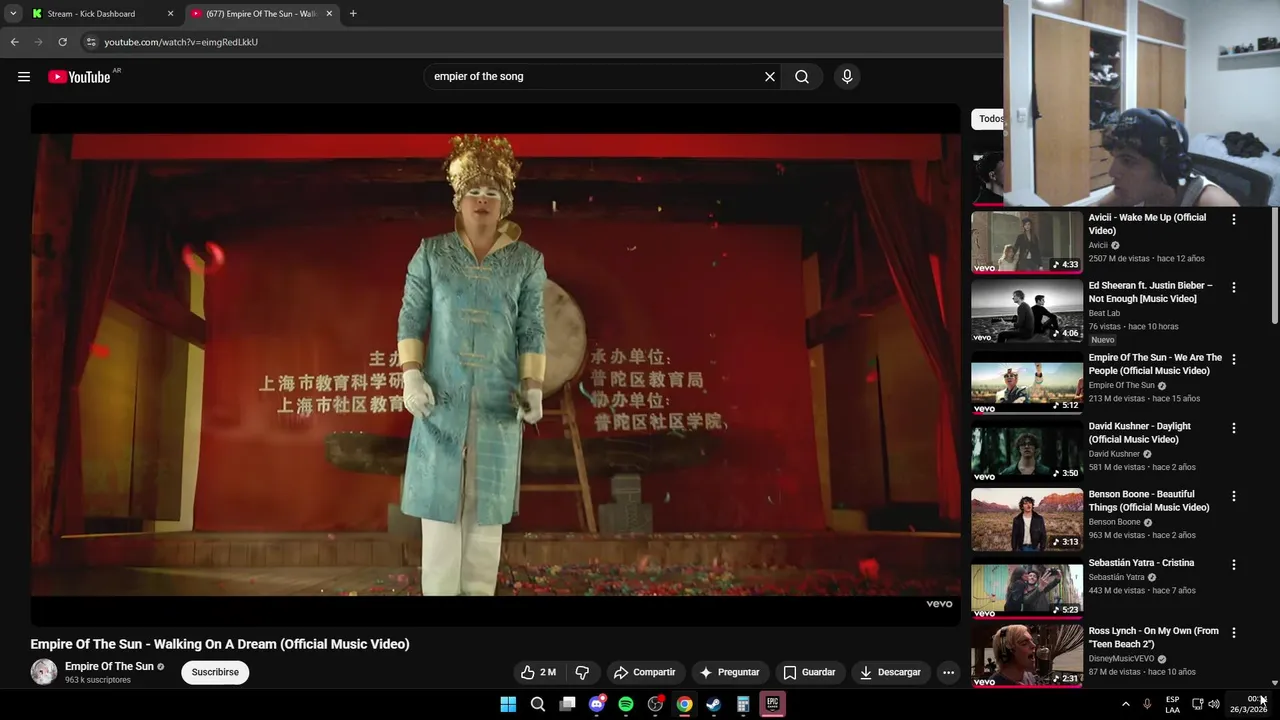
Task: Dislike the video with thumbs down
Action: [582, 672]
